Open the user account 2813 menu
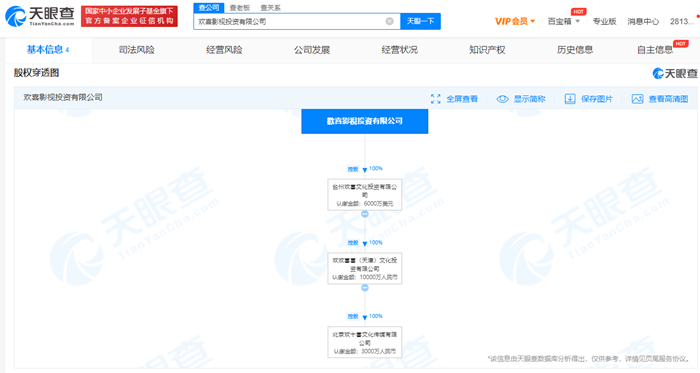700x373 pixels. pyautogui.click(x=683, y=21)
